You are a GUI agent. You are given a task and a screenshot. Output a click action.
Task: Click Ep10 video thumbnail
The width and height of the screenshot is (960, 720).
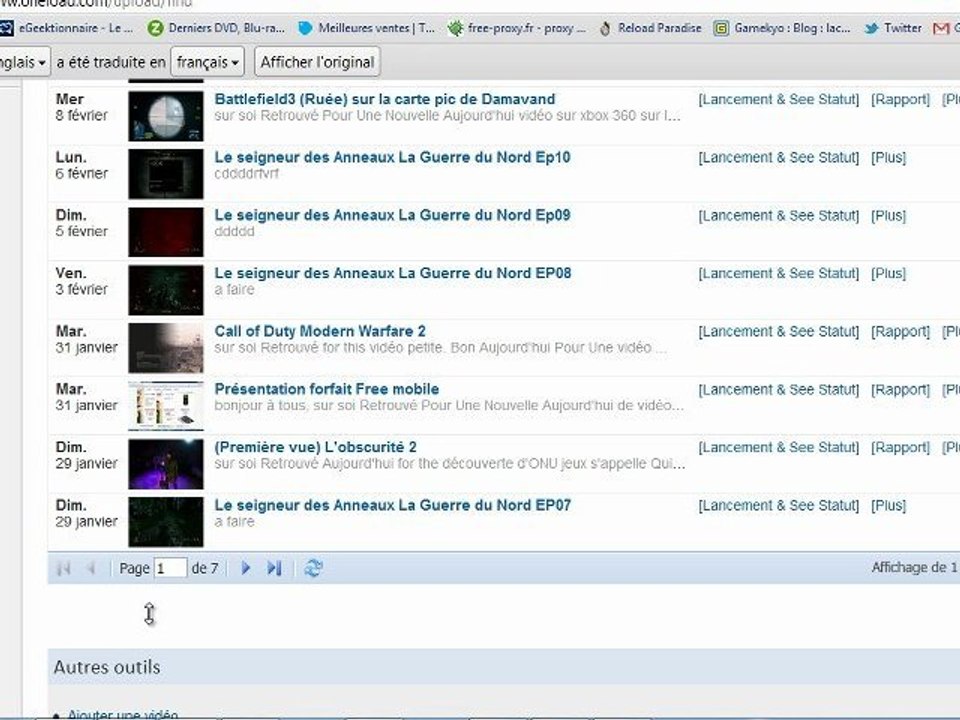(x=166, y=174)
